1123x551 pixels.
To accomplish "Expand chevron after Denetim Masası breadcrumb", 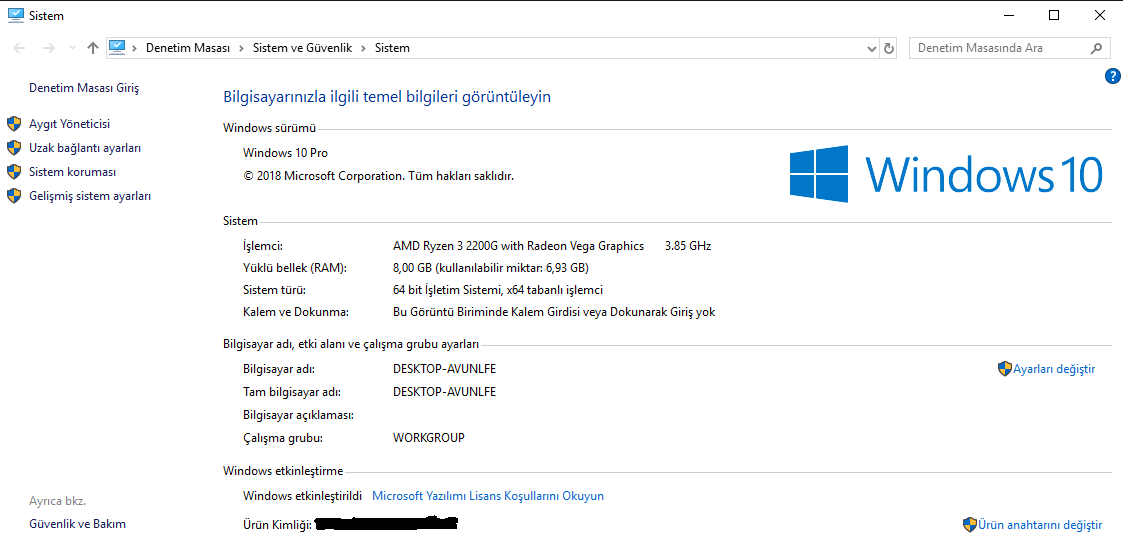I will [x=241, y=48].
